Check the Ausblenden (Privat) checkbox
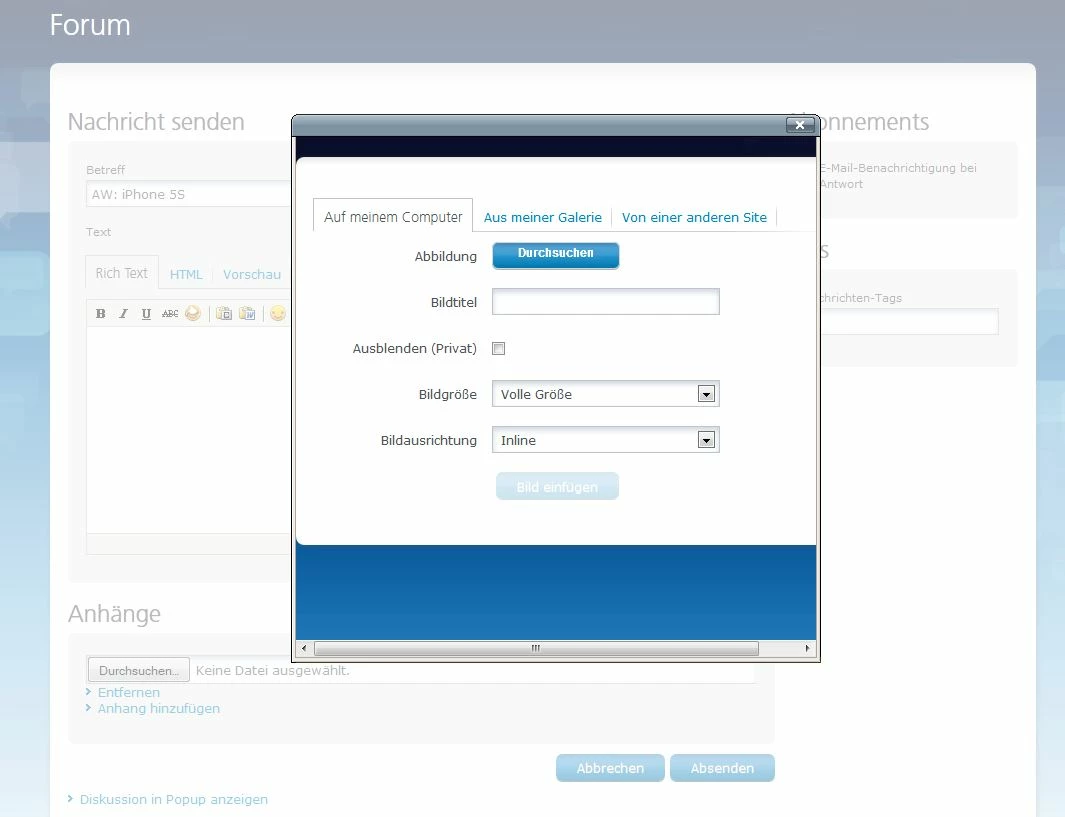Image resolution: width=1065 pixels, height=817 pixels. [499, 348]
